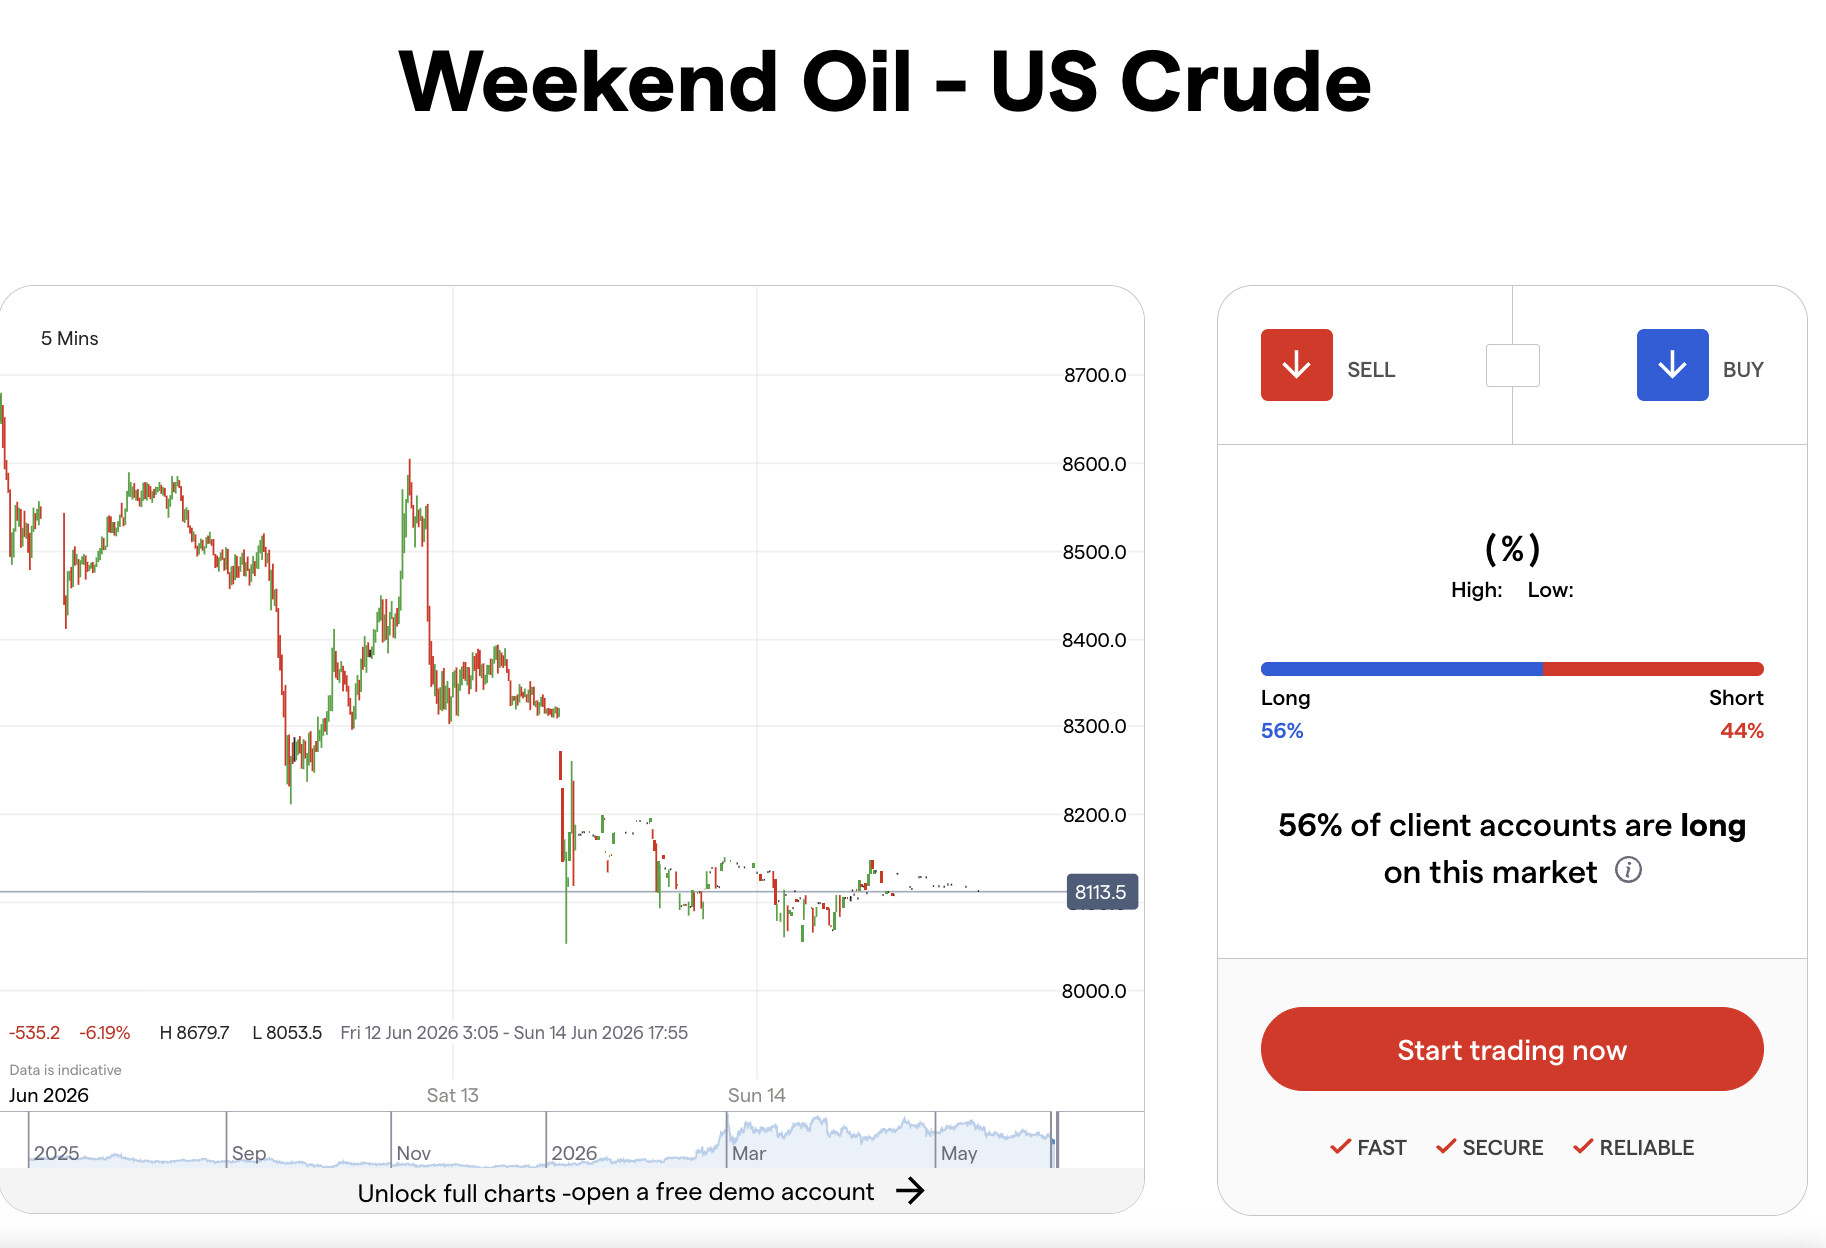Click arrow next to Unlock full charts
Viewport: 1826px width, 1248px height.
pyautogui.click(x=910, y=1190)
